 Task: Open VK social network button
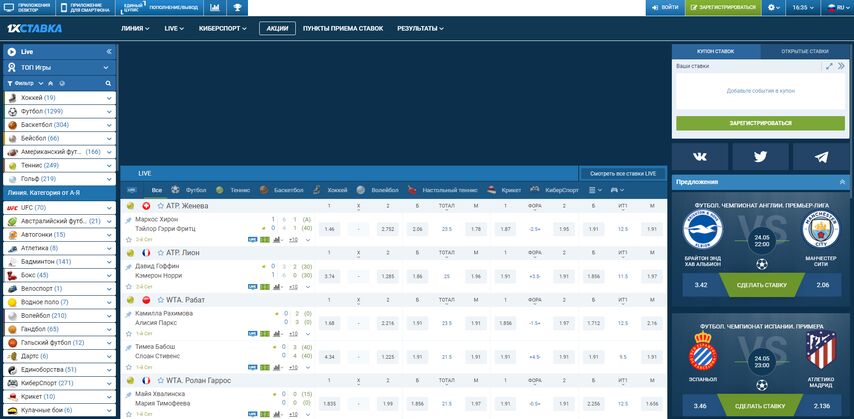(700, 157)
